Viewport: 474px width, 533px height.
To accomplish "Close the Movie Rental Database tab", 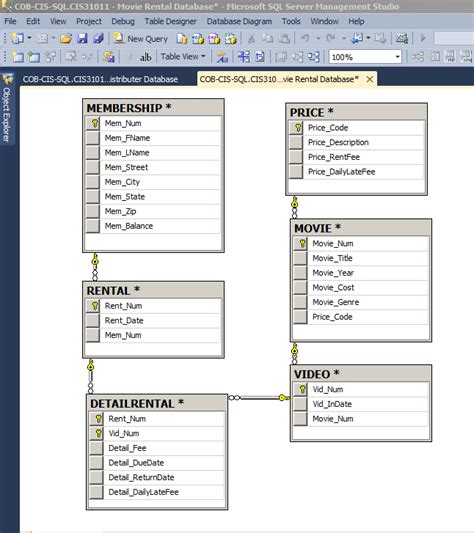I will click(x=370, y=79).
